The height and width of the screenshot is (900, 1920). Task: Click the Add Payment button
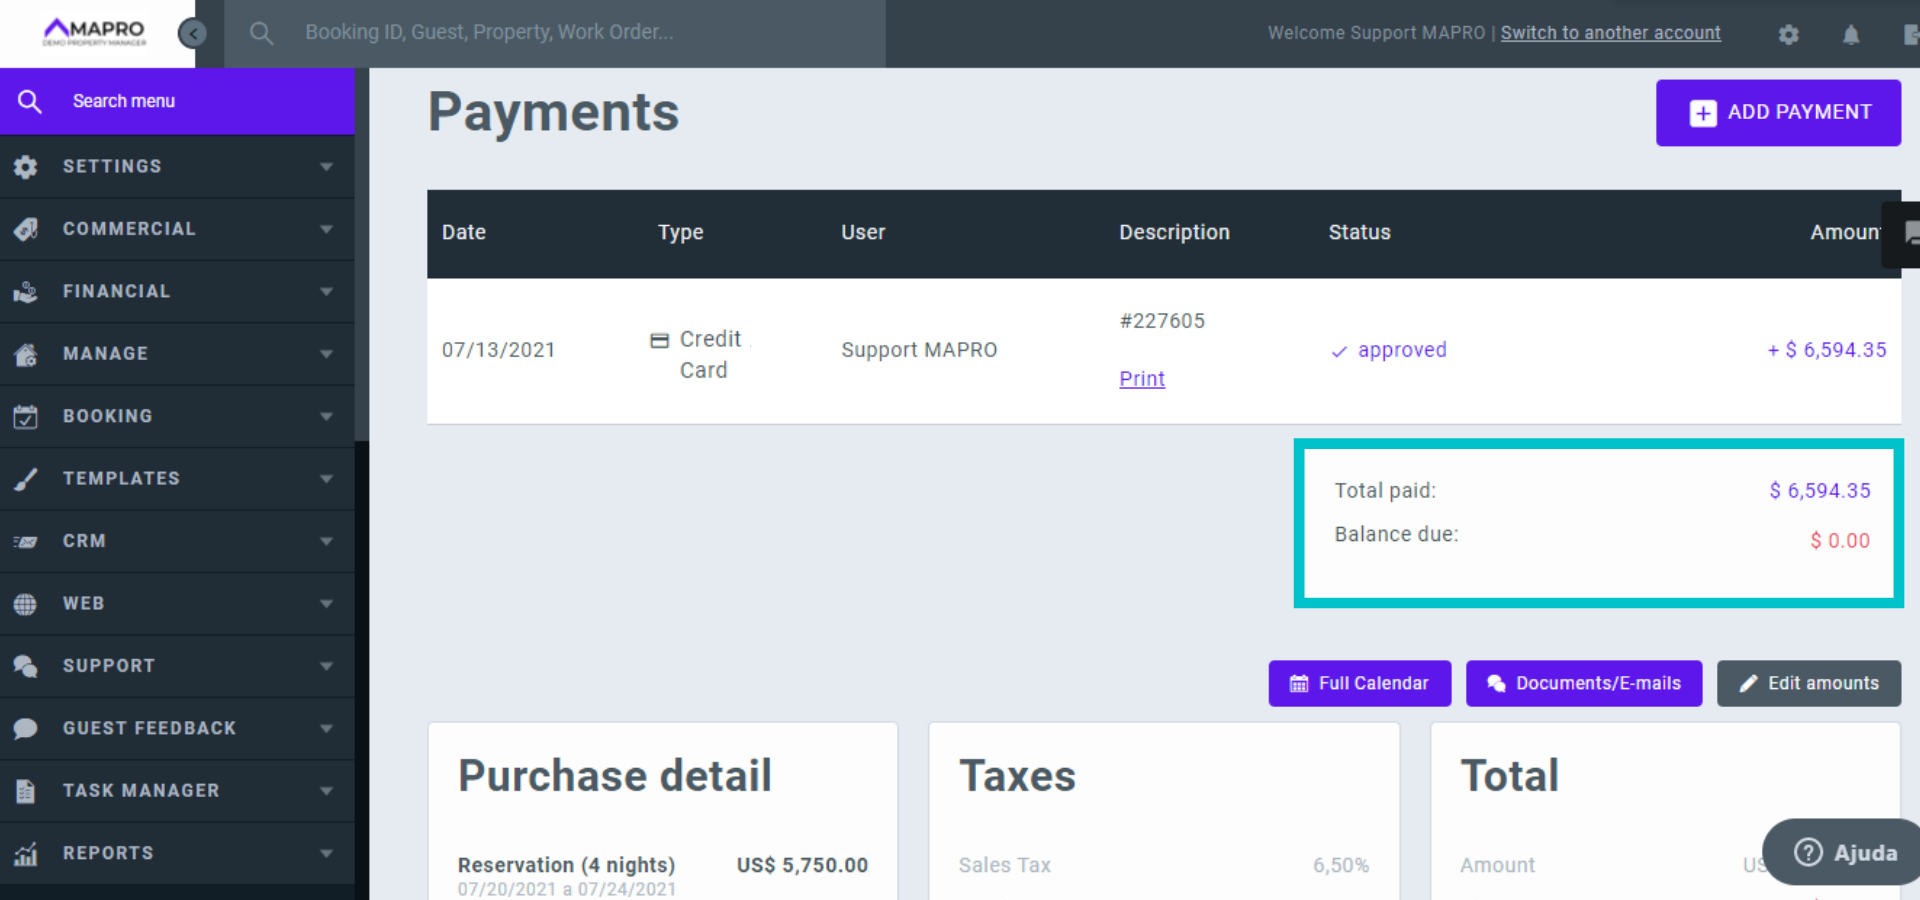tap(1778, 113)
